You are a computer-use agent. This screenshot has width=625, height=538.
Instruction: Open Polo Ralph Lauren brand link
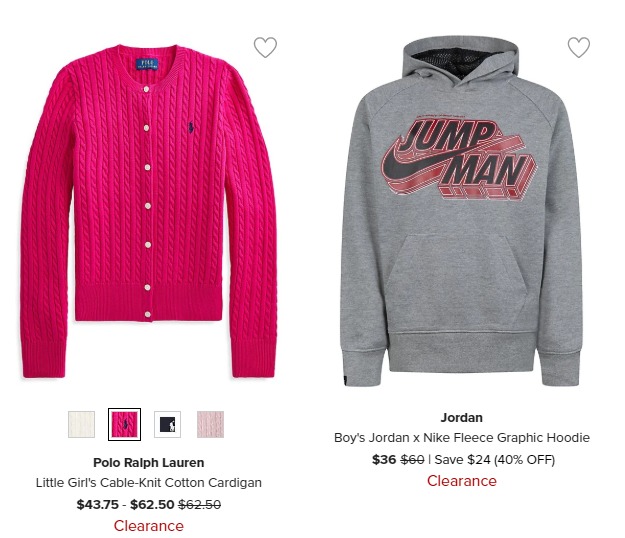149,463
